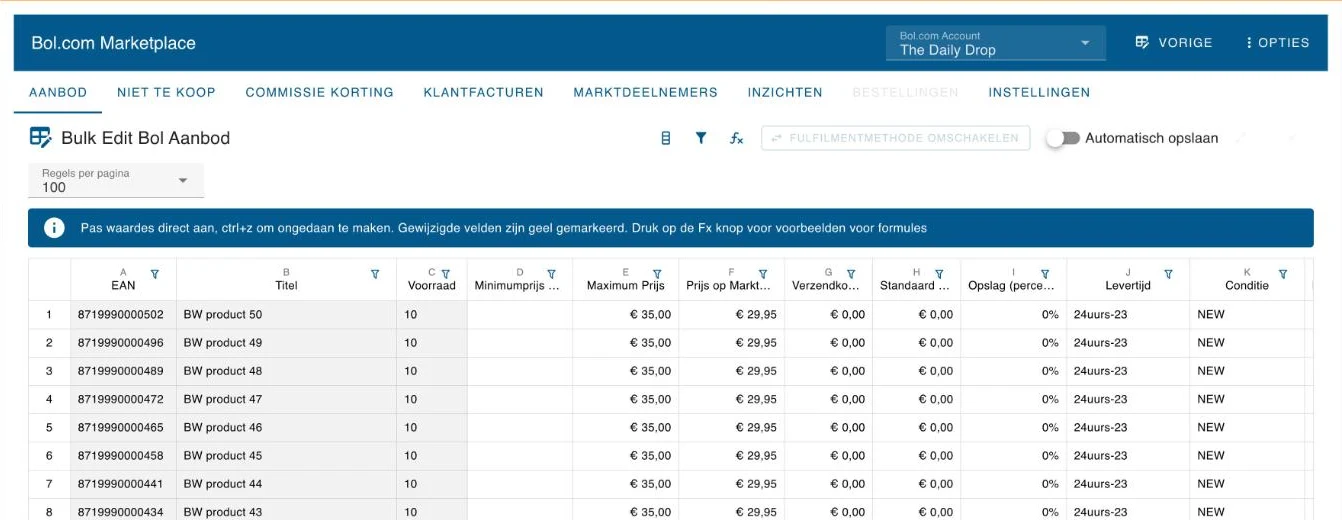1342x520 pixels.
Task: Go to the KLANTFACTUREN tab
Action: click(x=484, y=92)
